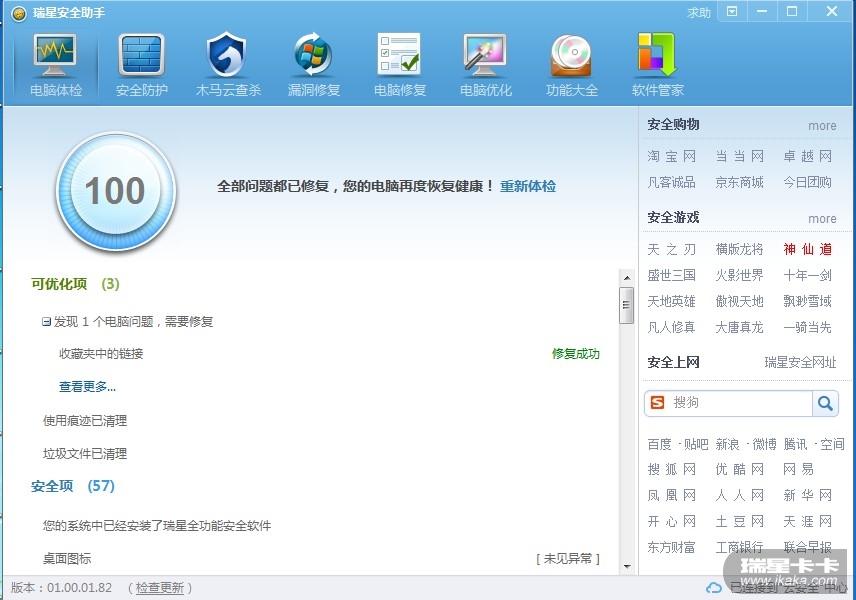This screenshot has width=856, height=600.
Task: Click 检查更新 link in status bar
Action: click(160, 588)
